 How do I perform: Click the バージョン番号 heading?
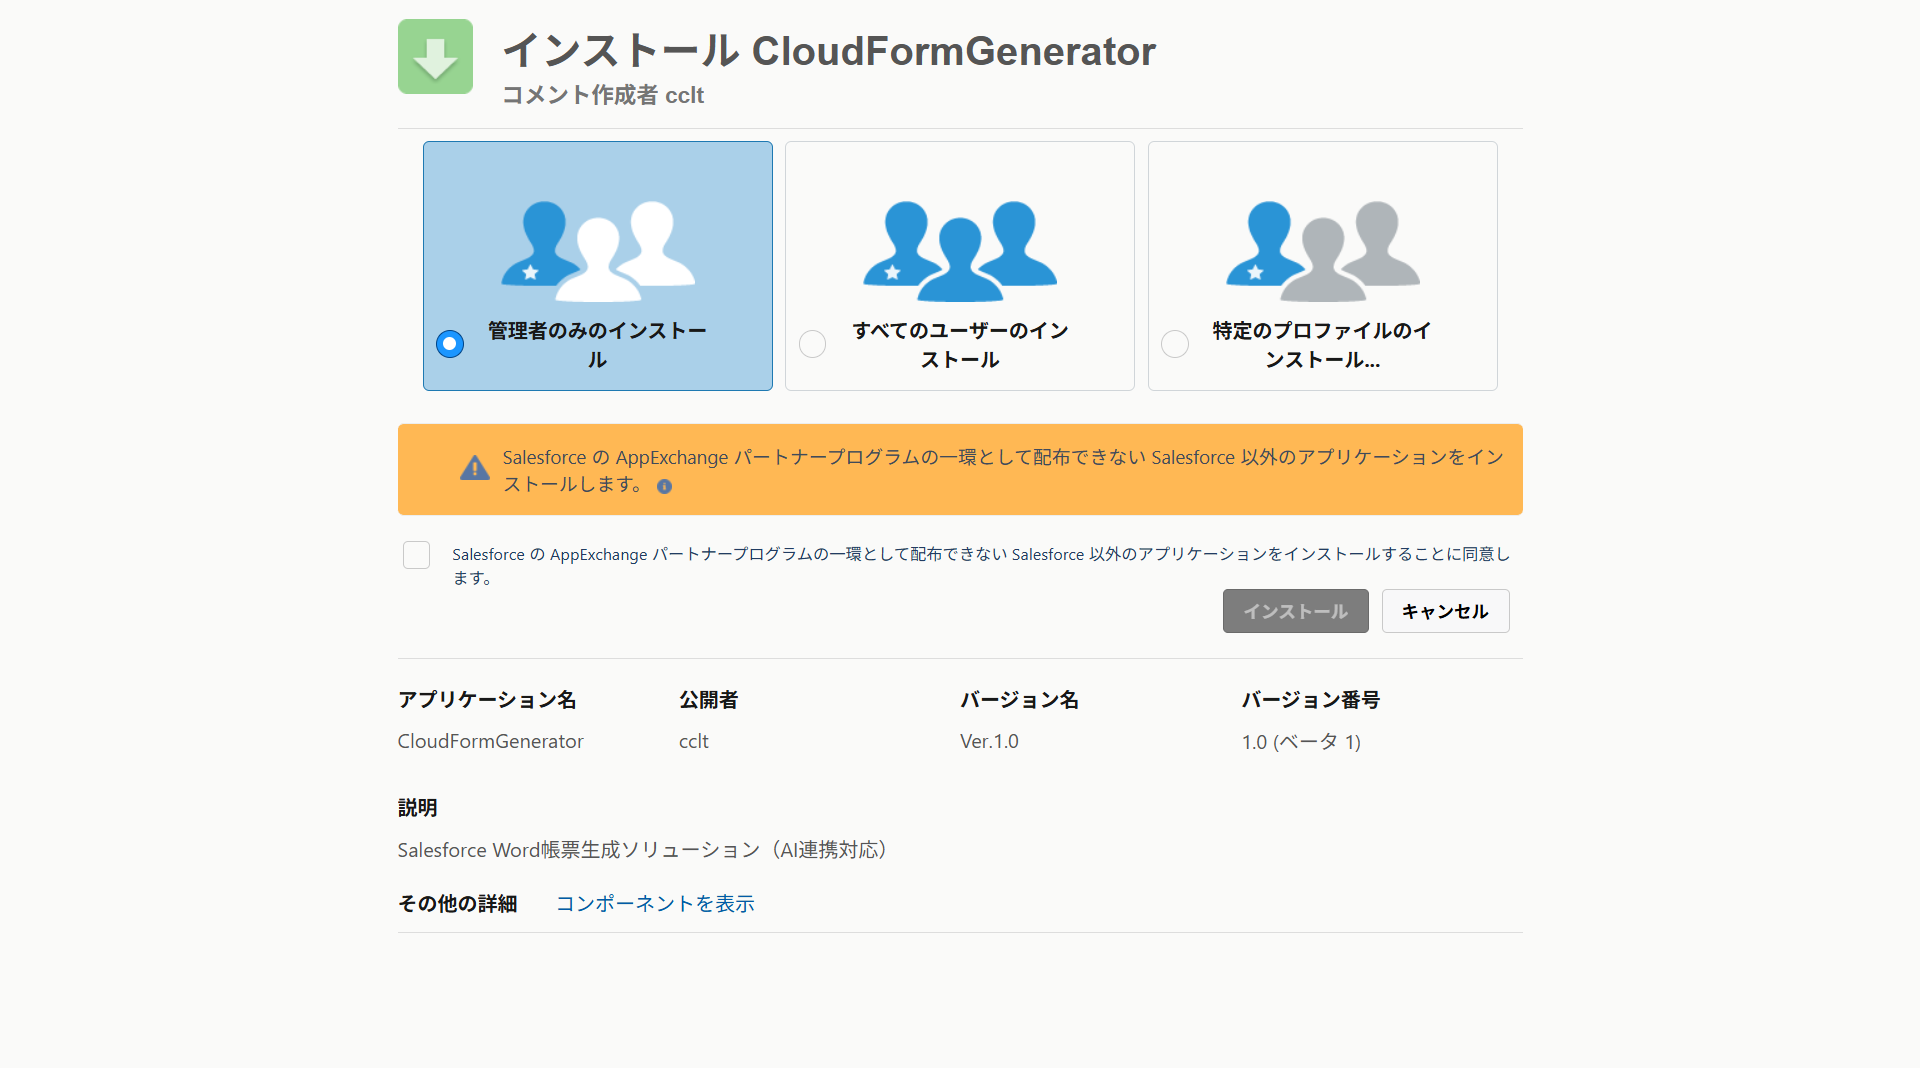coord(1310,700)
